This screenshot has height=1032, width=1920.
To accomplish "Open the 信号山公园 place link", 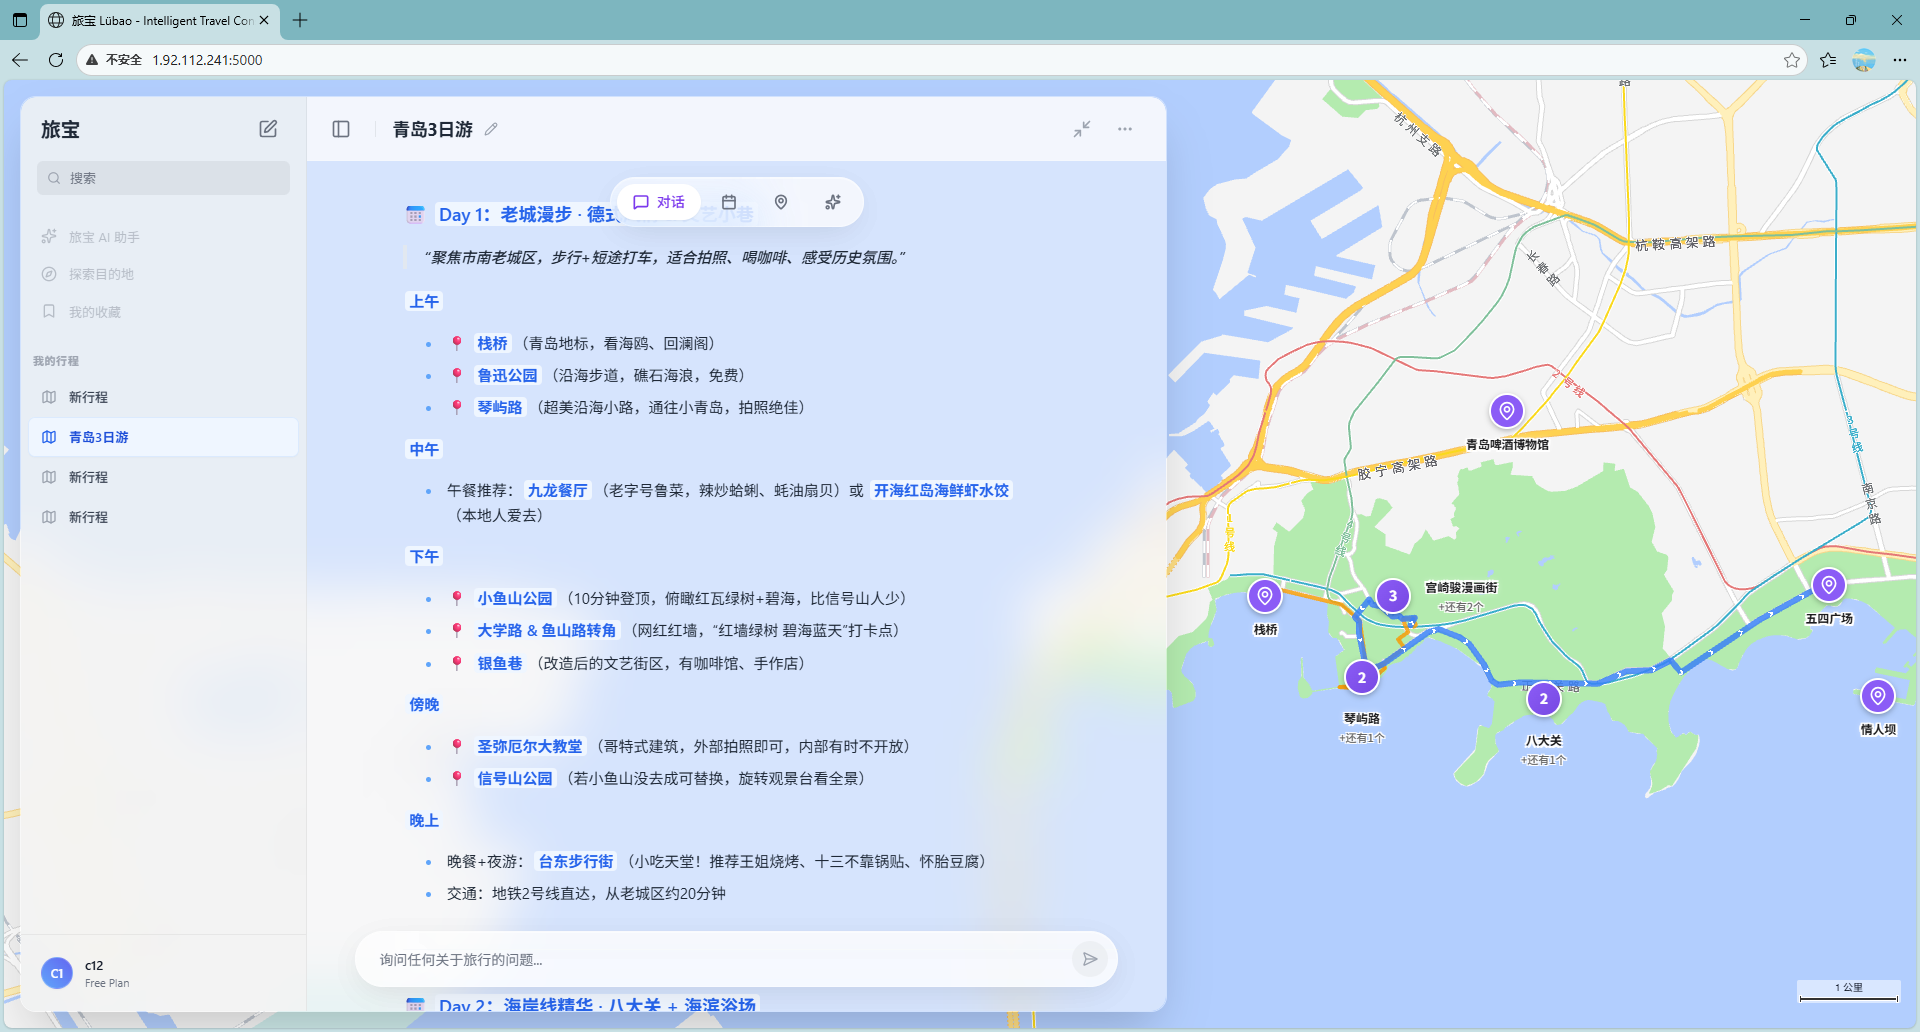I will (x=515, y=778).
